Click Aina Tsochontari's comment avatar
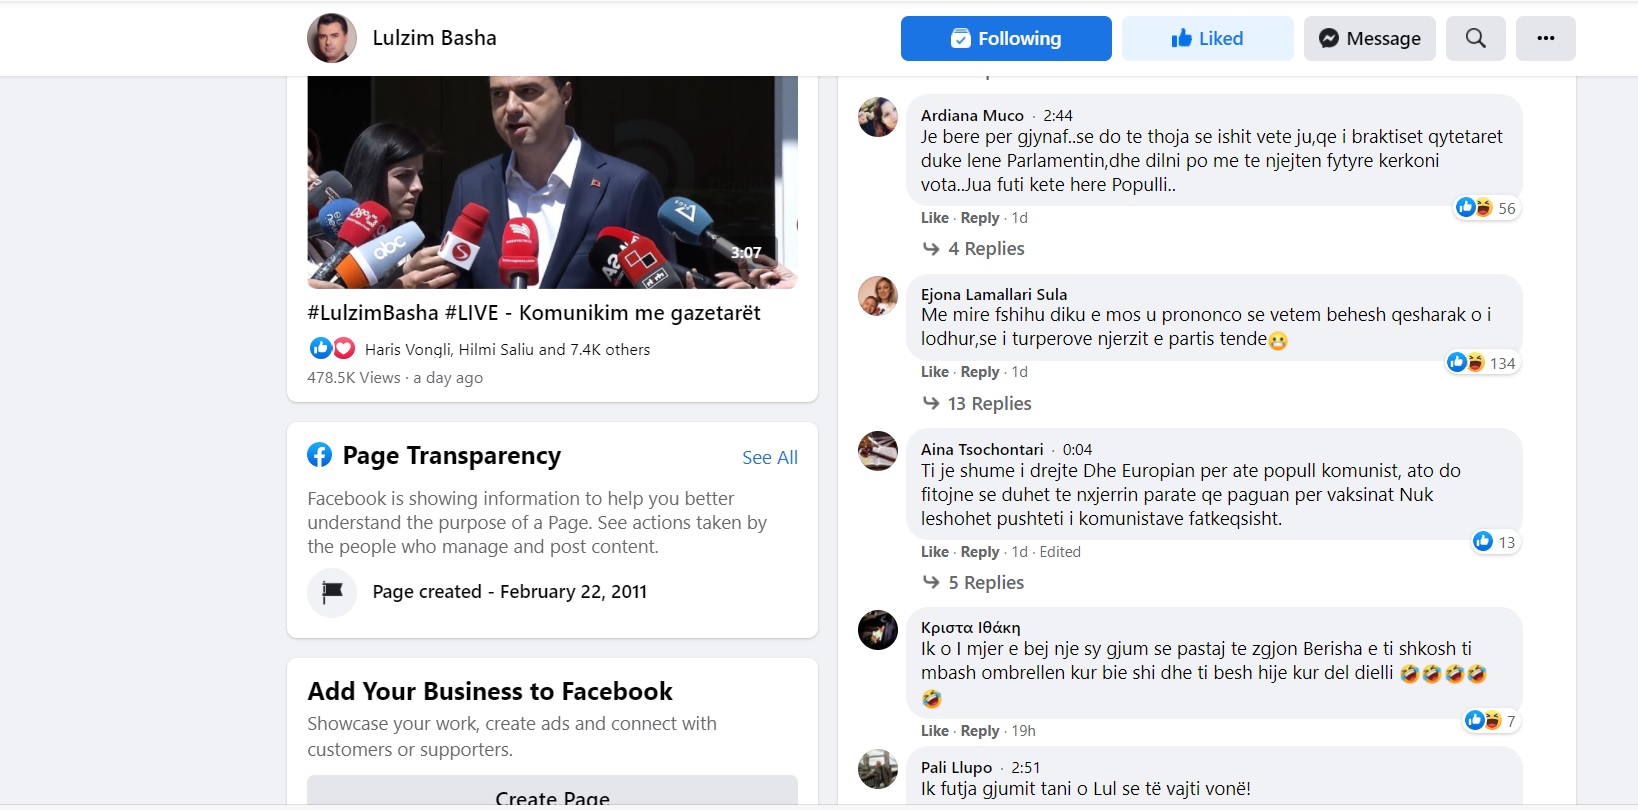 878,451
